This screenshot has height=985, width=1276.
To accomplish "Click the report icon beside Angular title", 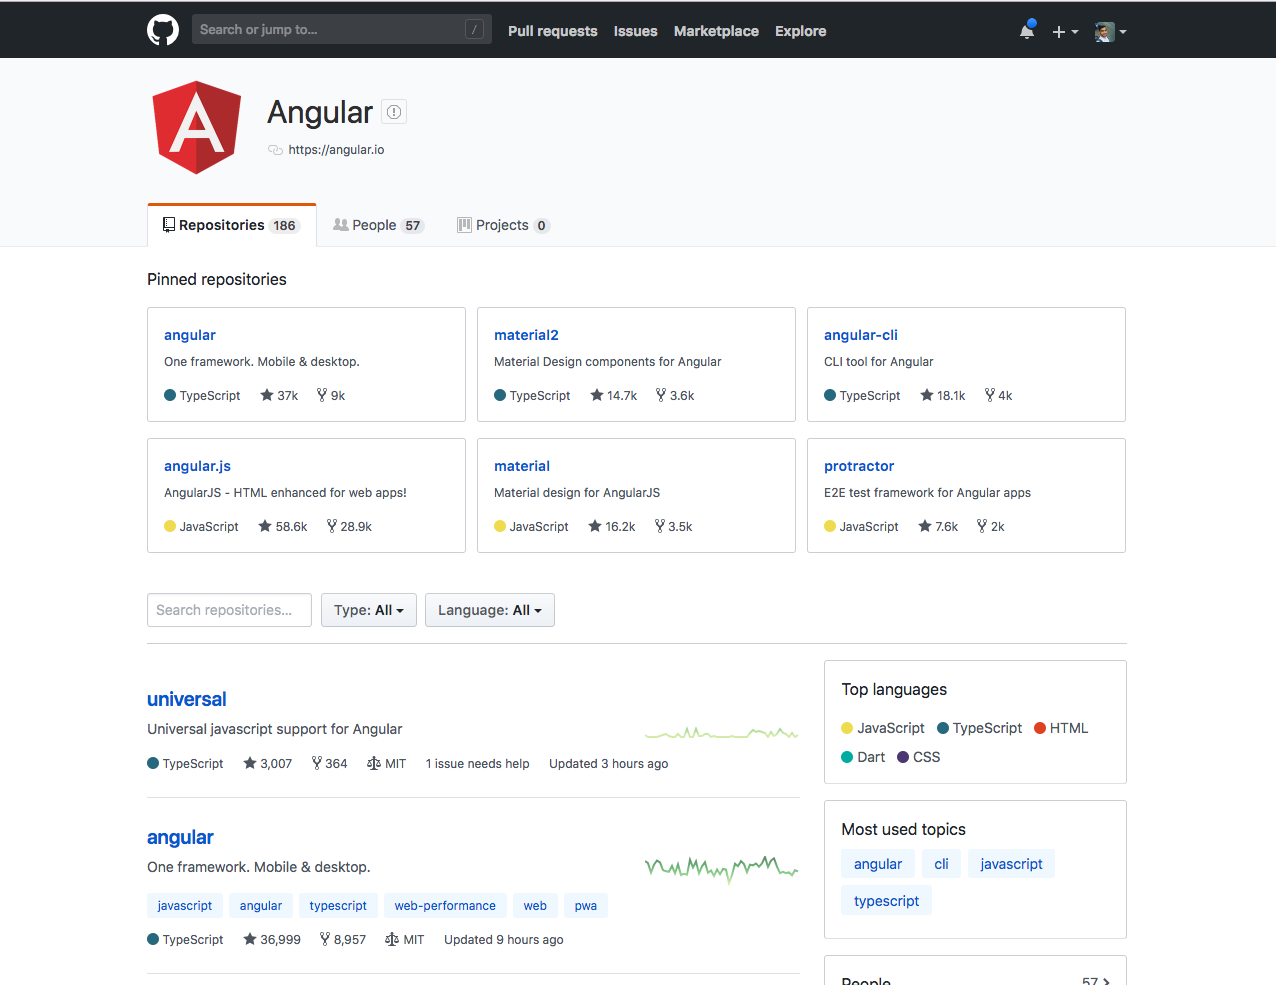I will coord(394,112).
